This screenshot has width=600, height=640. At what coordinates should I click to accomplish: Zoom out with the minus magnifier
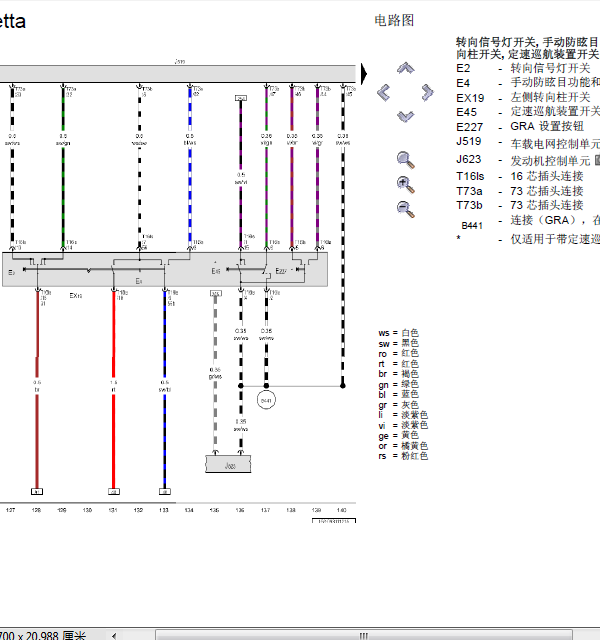point(406,209)
